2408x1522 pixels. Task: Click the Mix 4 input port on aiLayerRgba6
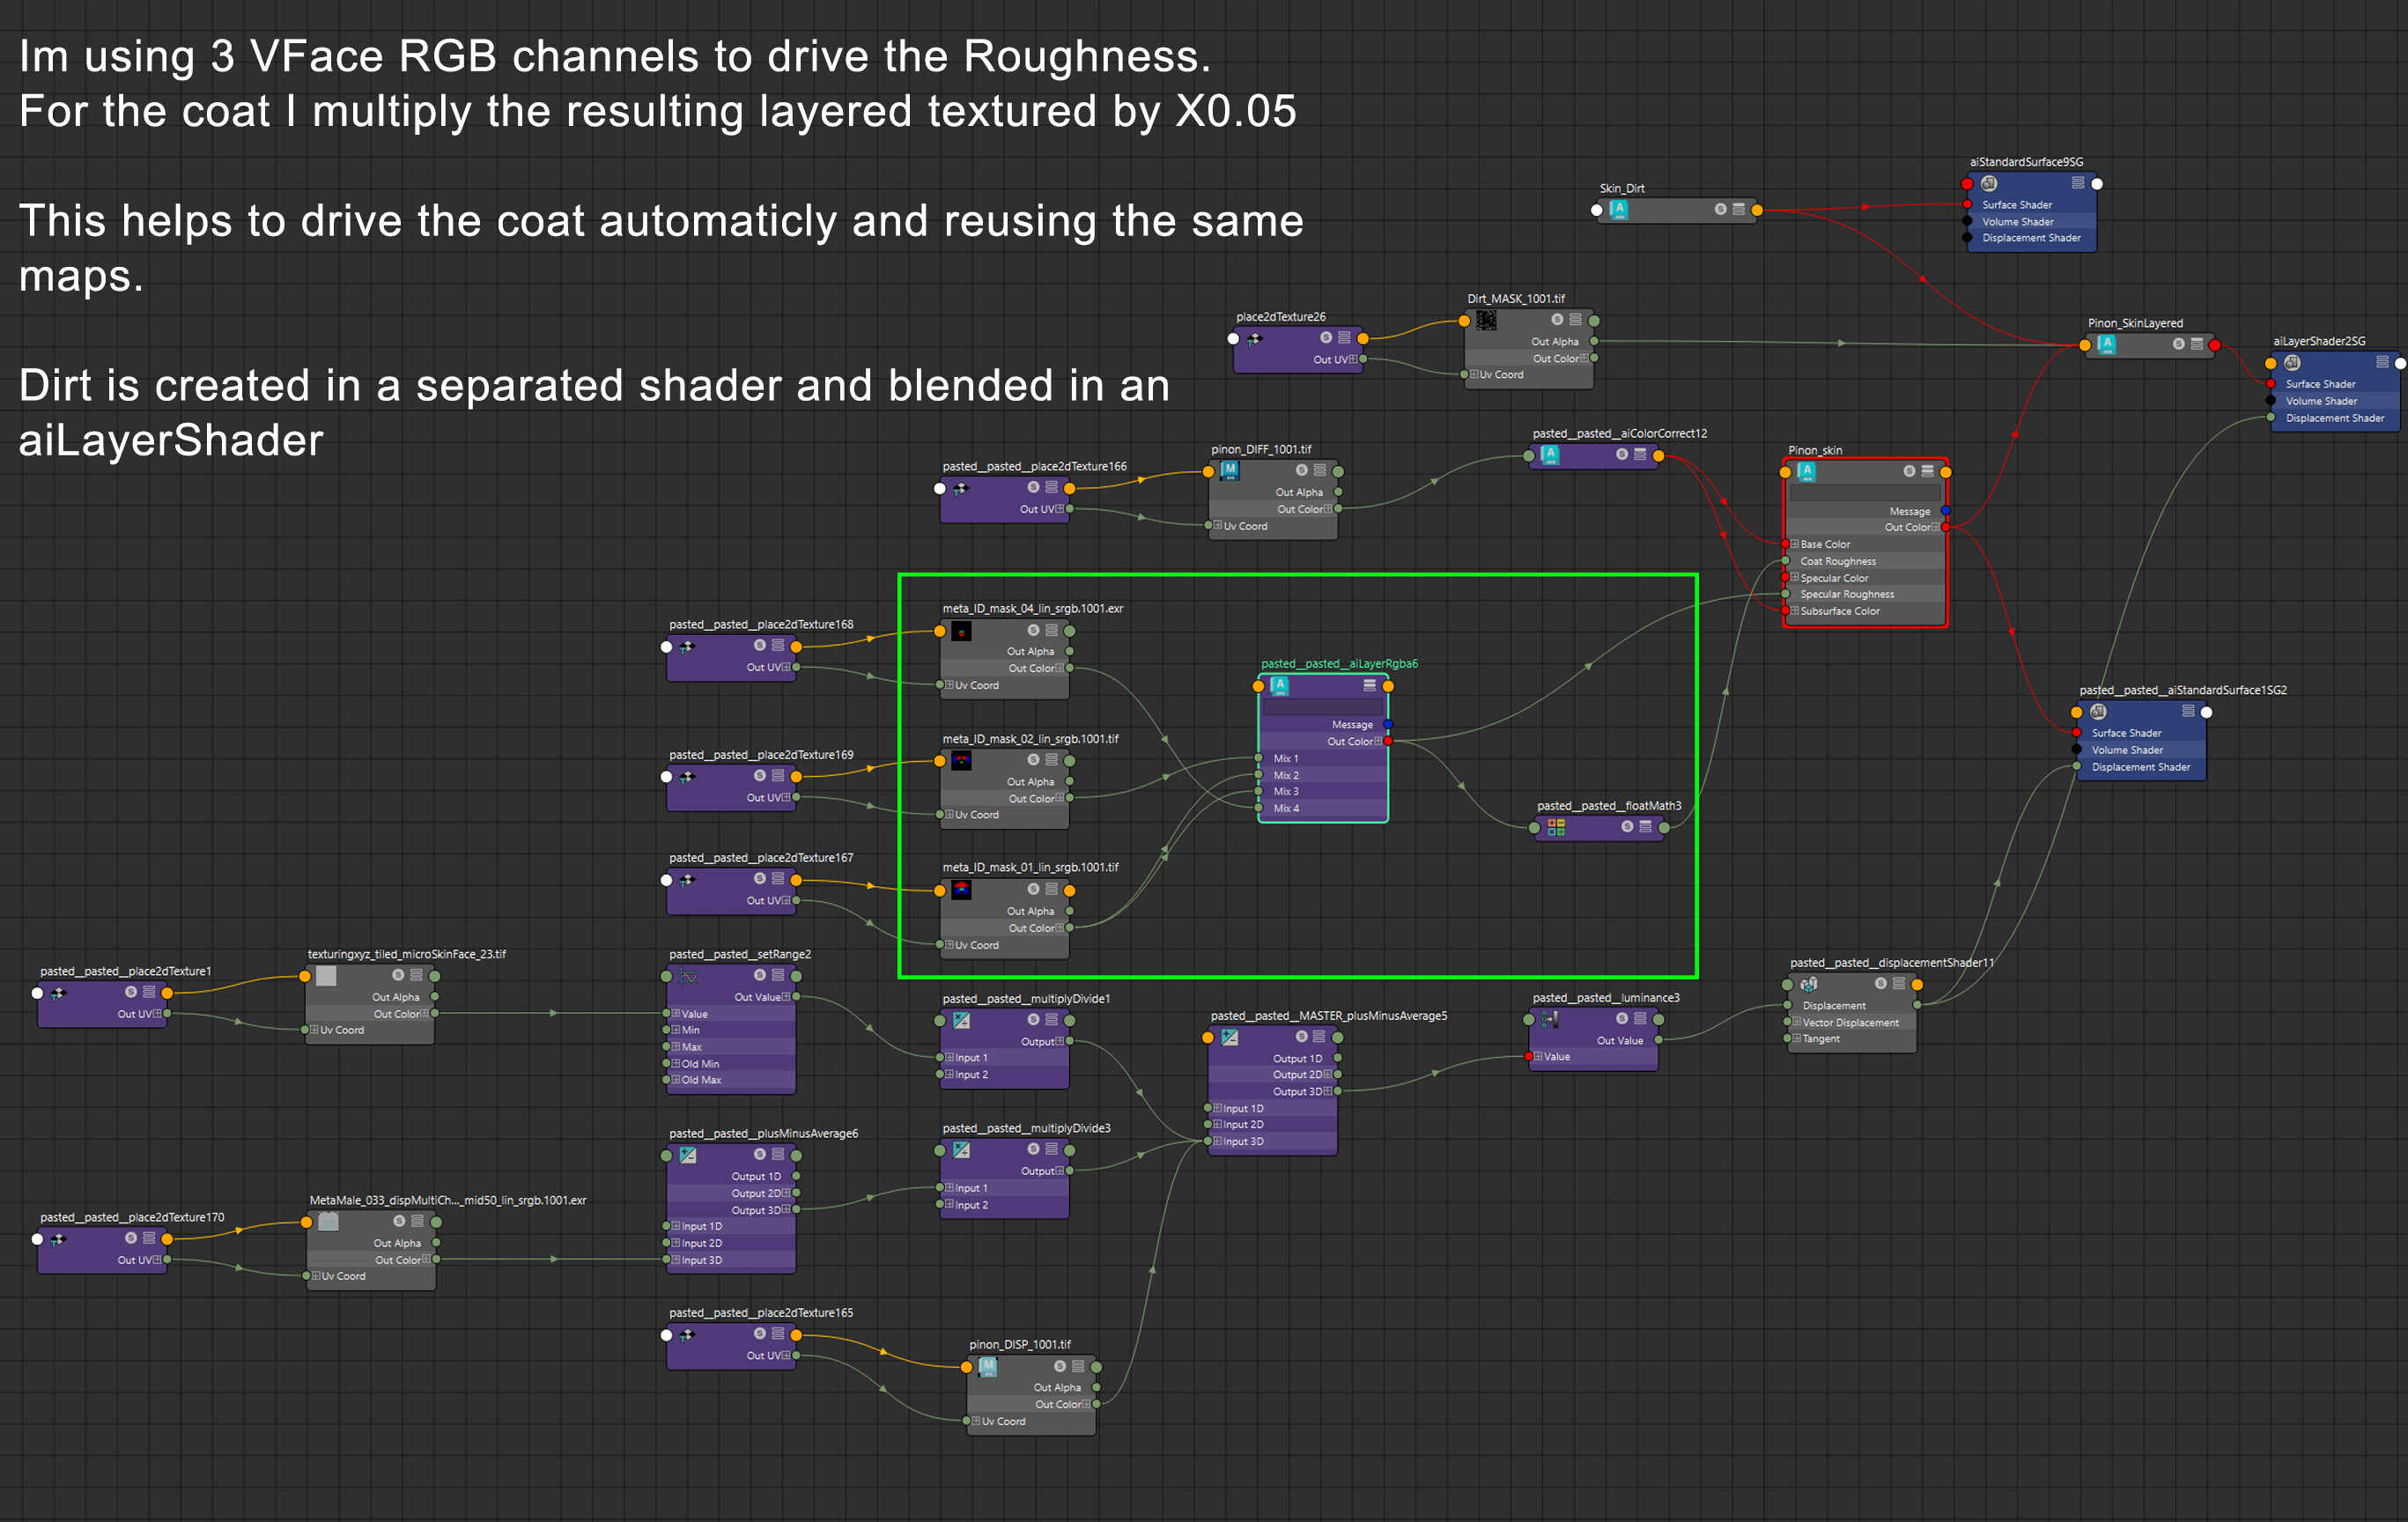click(1259, 808)
